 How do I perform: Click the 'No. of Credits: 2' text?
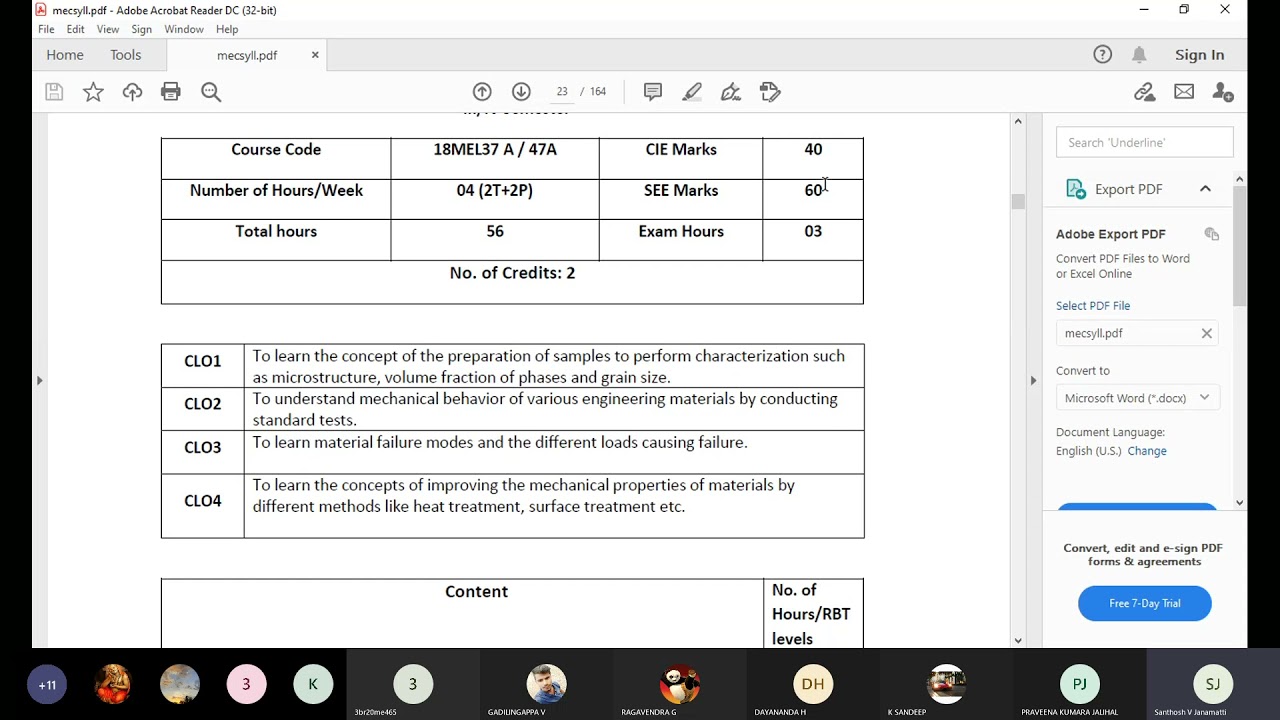512,273
